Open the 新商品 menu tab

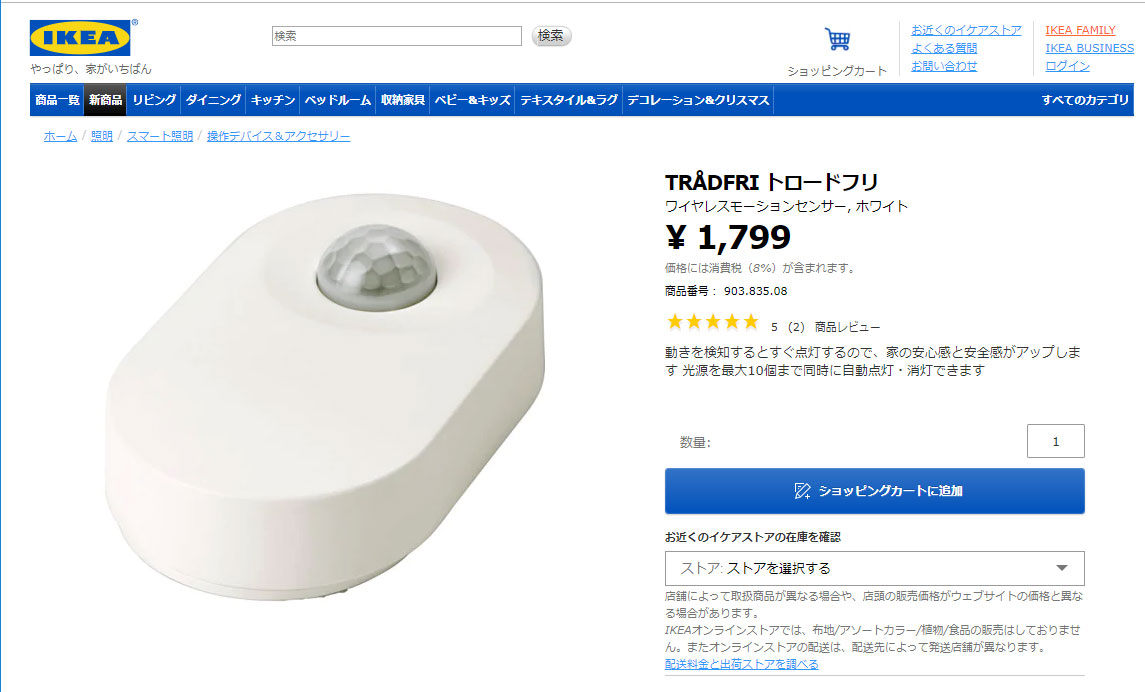click(105, 100)
